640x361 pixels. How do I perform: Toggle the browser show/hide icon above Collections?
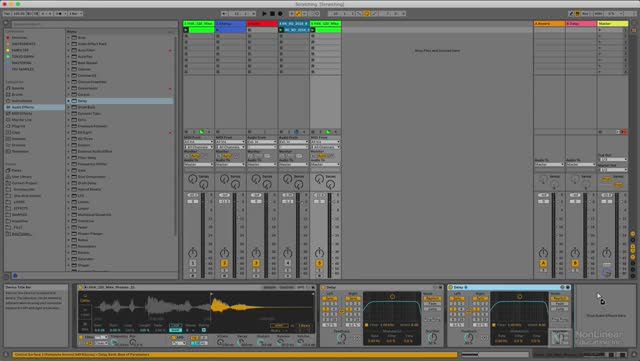(x=6, y=24)
